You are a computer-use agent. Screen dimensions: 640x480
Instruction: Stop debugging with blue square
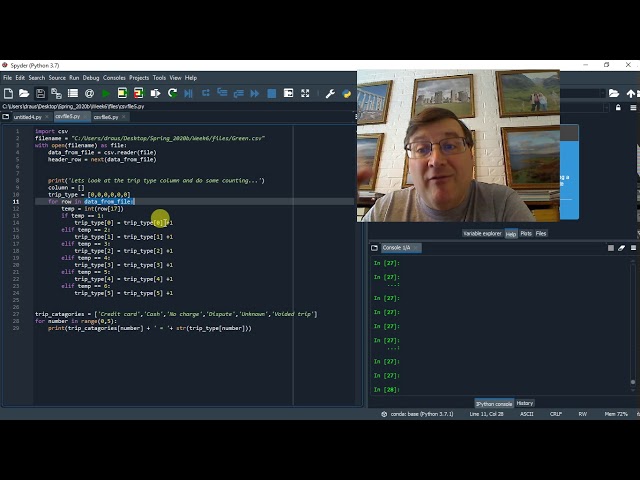click(271, 93)
